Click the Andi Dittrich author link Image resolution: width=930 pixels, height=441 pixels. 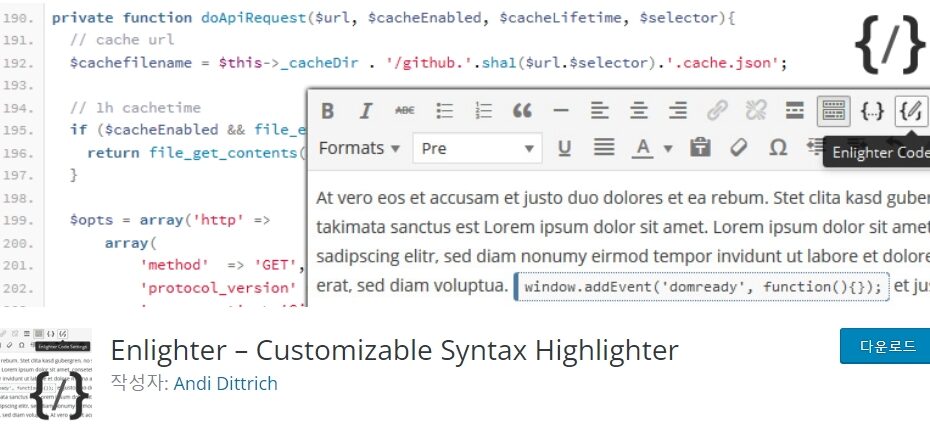[225, 384]
